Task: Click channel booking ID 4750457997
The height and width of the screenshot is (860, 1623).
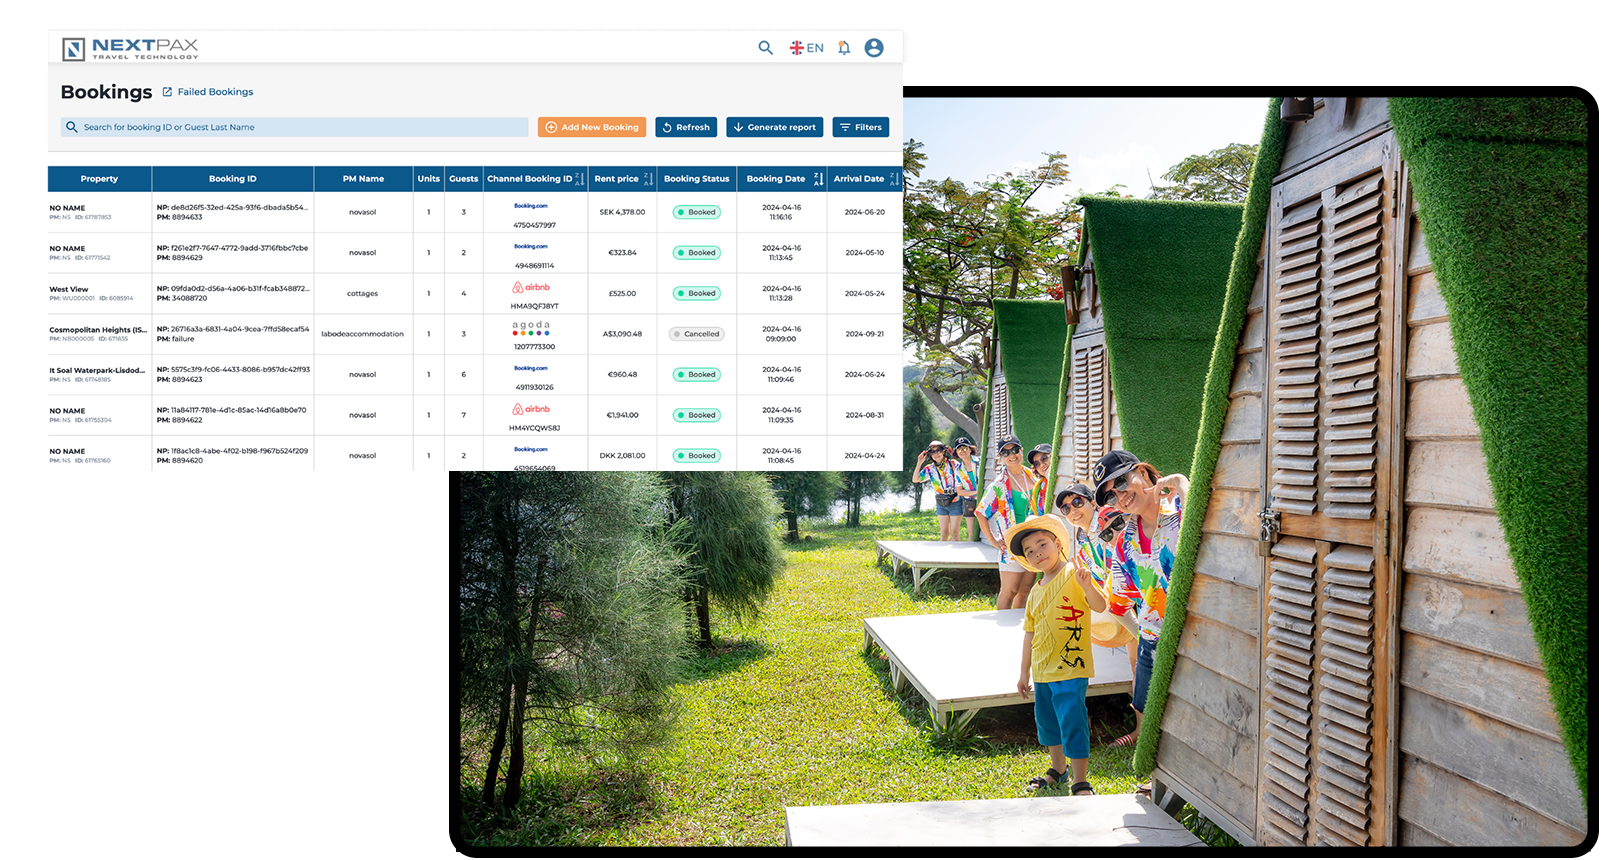Action: coord(535,226)
